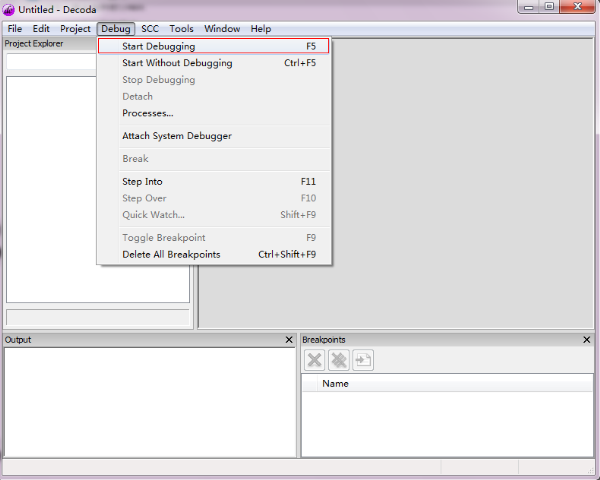
Task: Close the Breakpoints panel
Action: 587,340
